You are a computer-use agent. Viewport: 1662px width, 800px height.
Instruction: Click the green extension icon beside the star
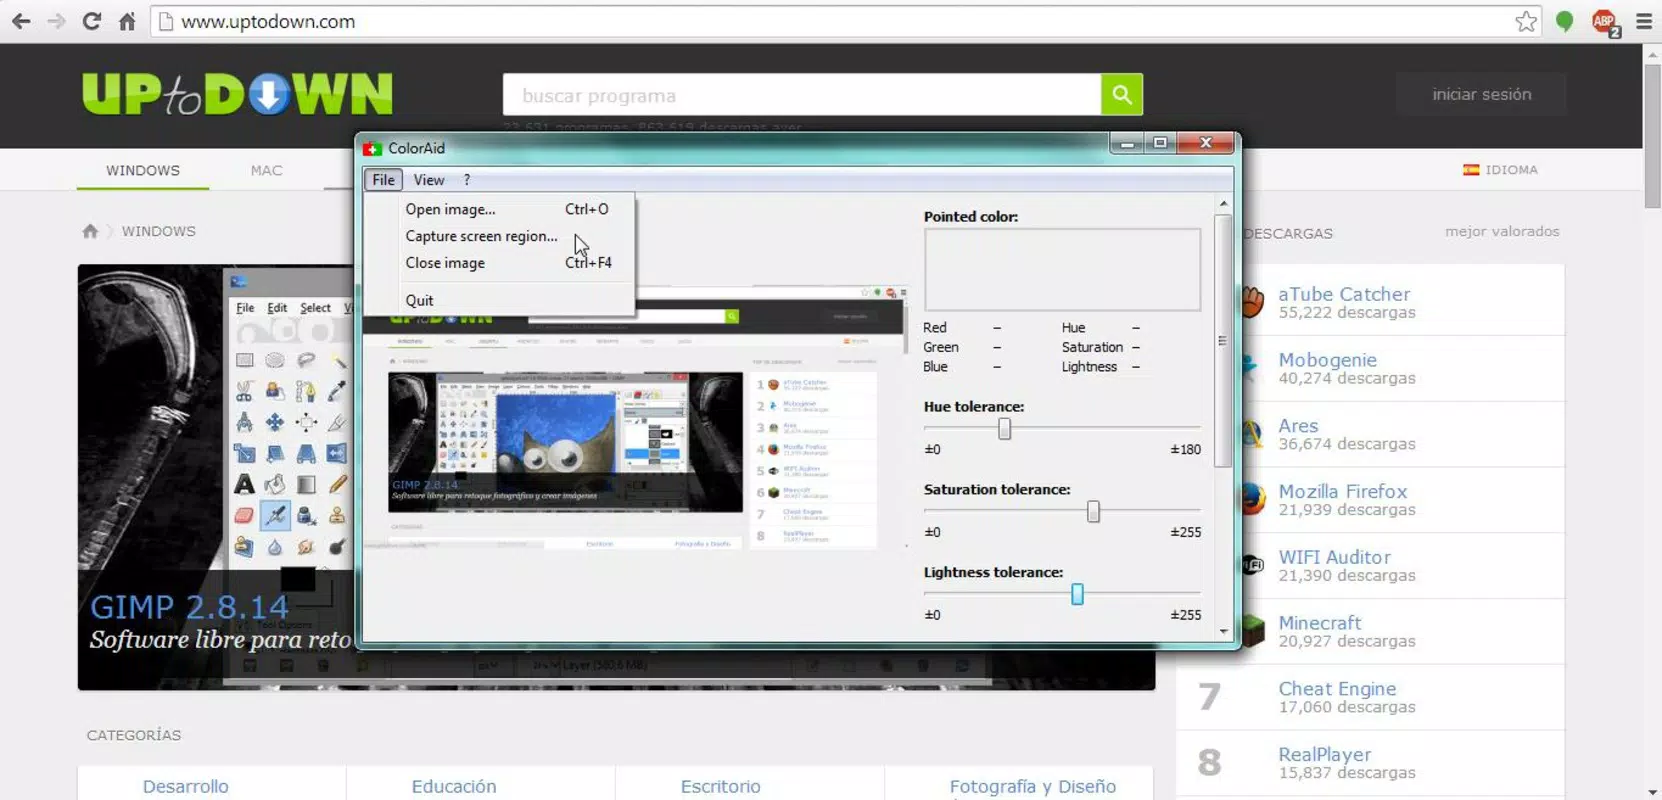pyautogui.click(x=1565, y=21)
